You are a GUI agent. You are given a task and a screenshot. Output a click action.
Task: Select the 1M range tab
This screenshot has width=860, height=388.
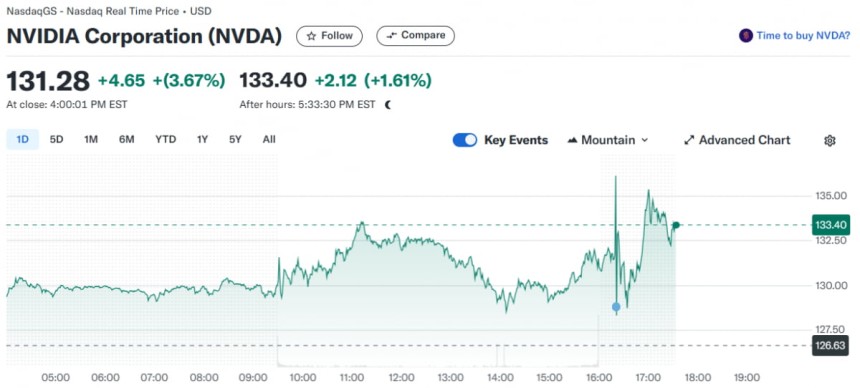click(x=91, y=139)
